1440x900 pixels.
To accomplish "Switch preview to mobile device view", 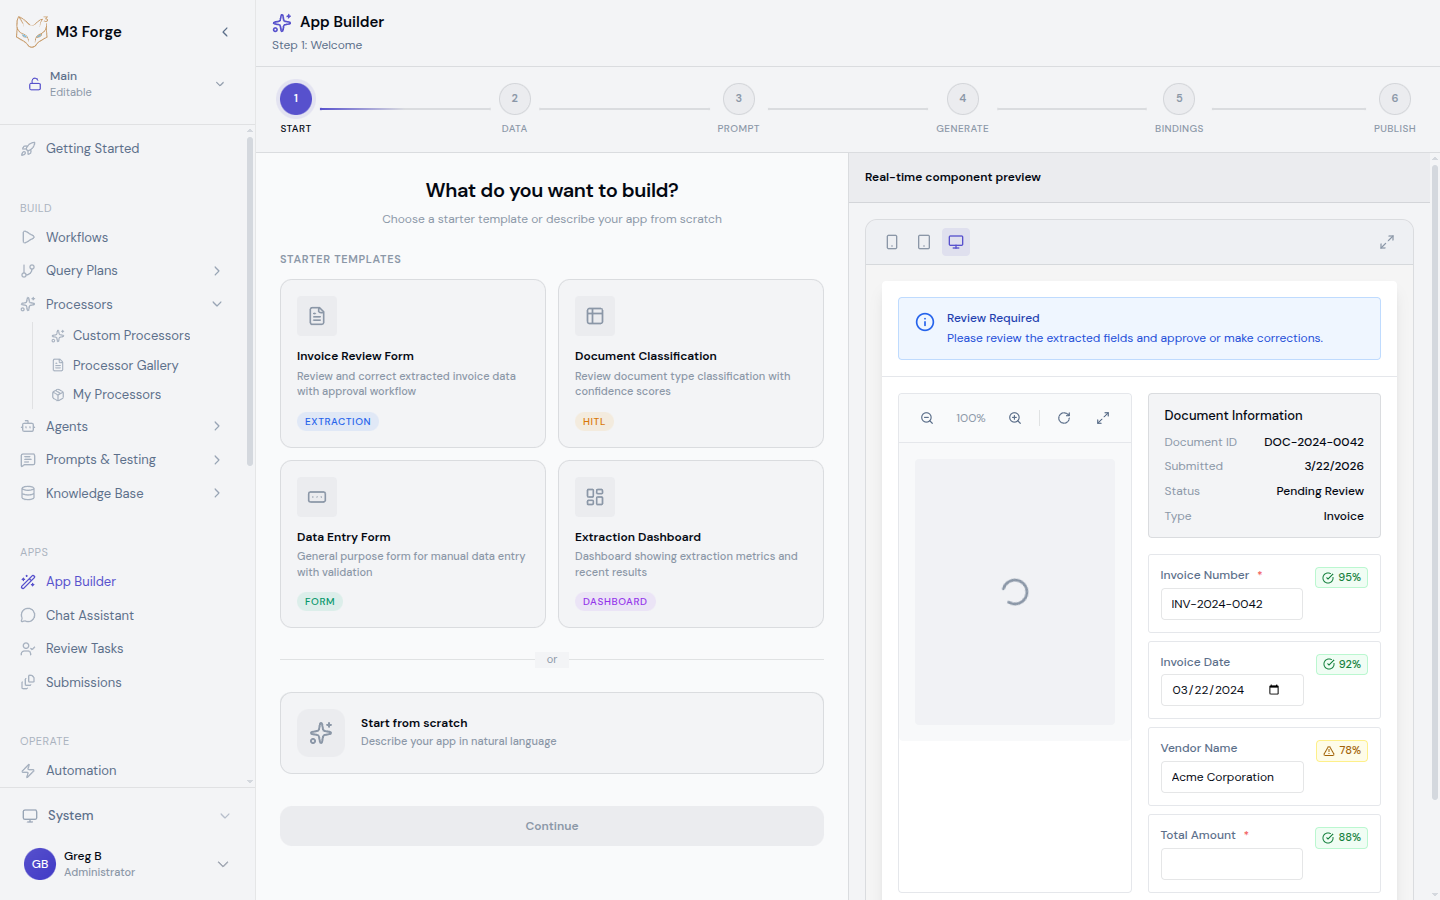I will 892,242.
